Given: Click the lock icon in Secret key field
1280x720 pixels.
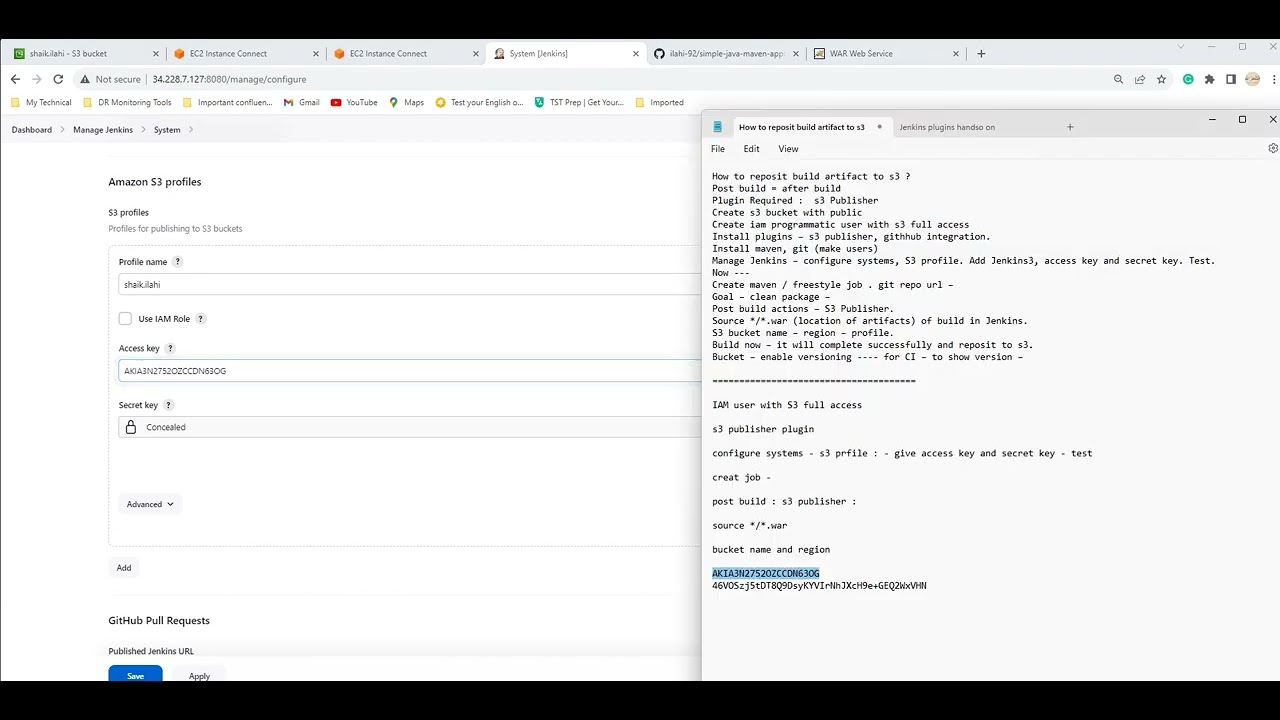Looking at the screenshot, I should pyautogui.click(x=130, y=427).
